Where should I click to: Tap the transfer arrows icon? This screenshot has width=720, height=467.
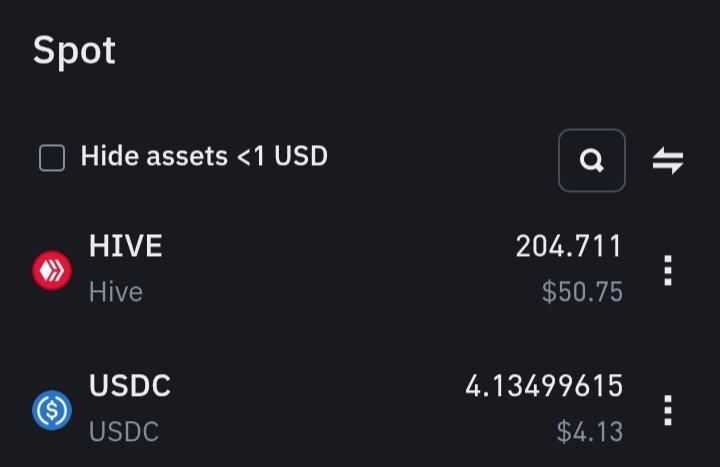(x=668, y=160)
